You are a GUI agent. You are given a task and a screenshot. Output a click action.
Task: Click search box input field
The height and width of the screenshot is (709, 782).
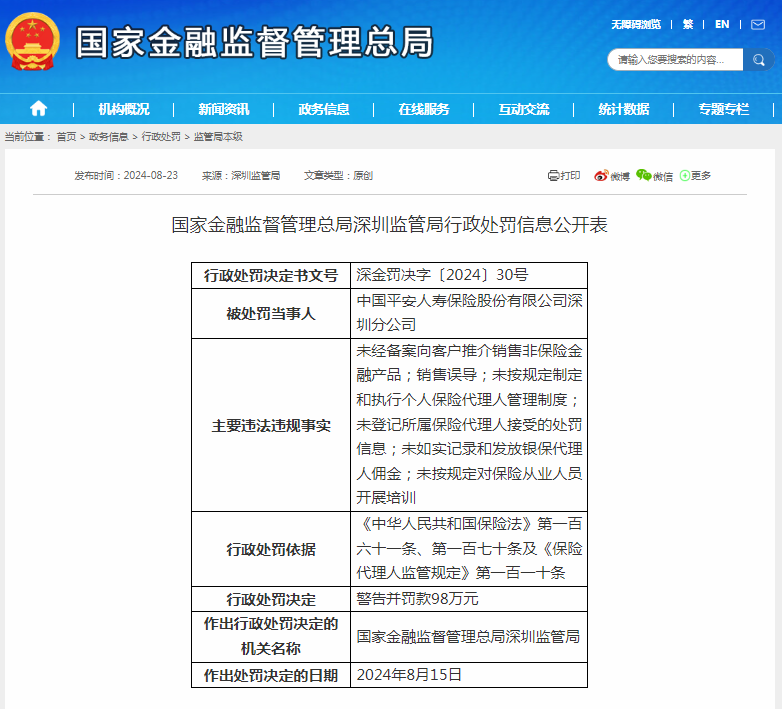click(675, 60)
